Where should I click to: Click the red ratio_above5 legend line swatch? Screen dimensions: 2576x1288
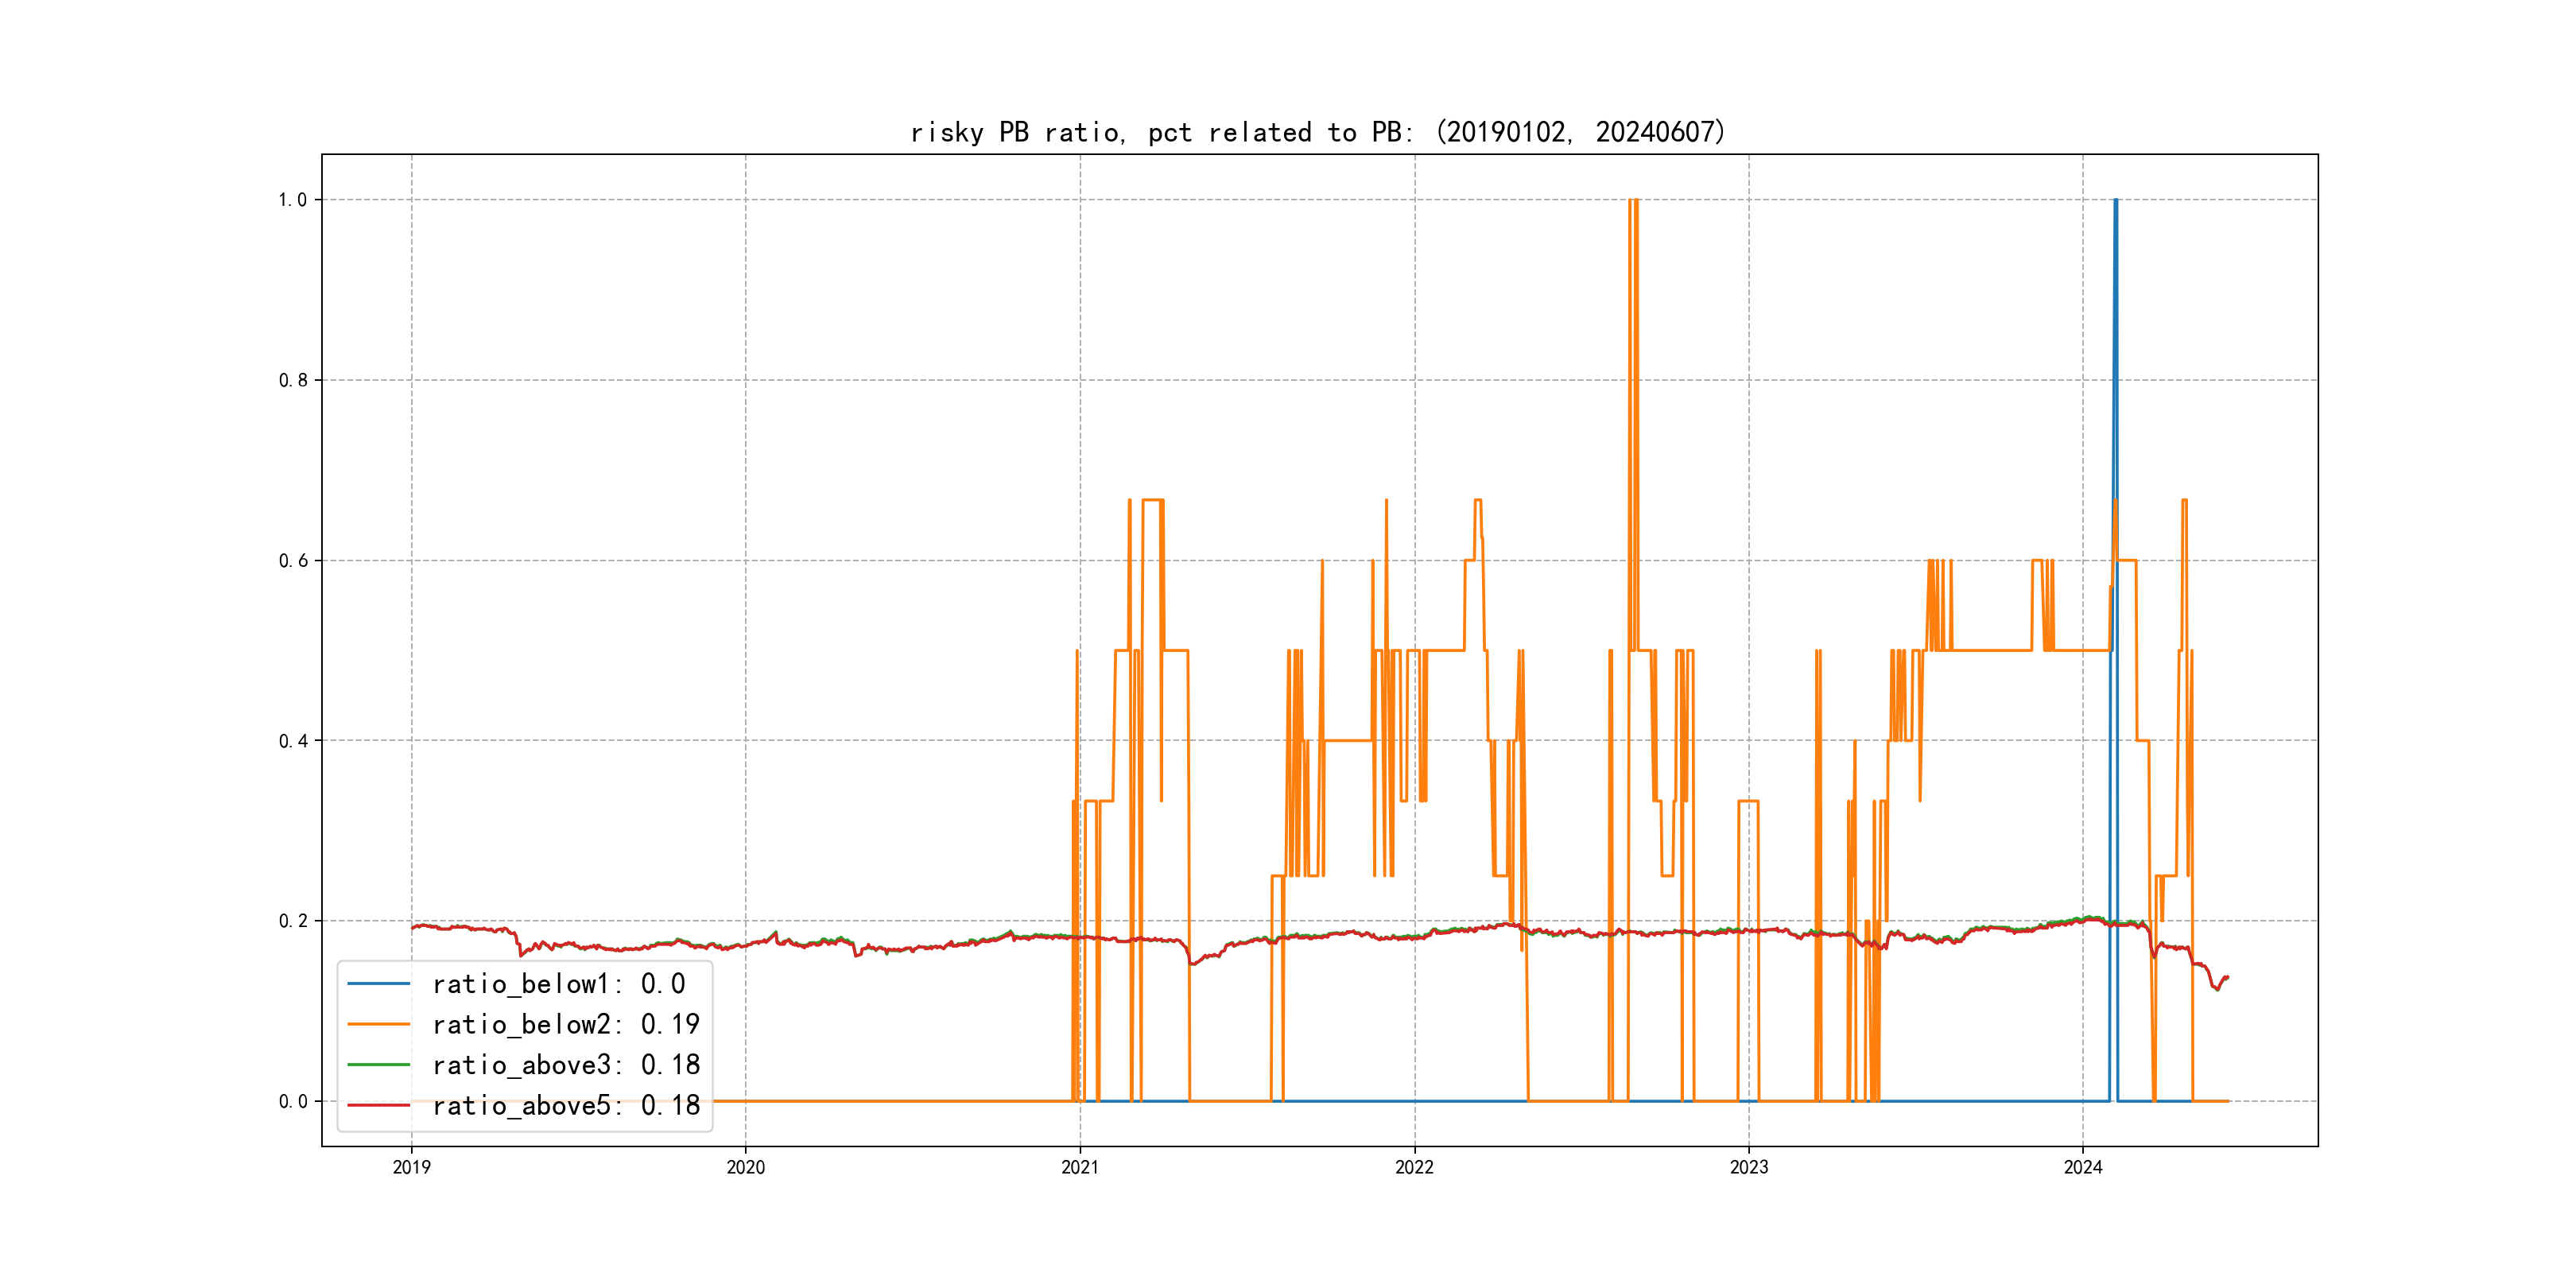coord(378,1105)
